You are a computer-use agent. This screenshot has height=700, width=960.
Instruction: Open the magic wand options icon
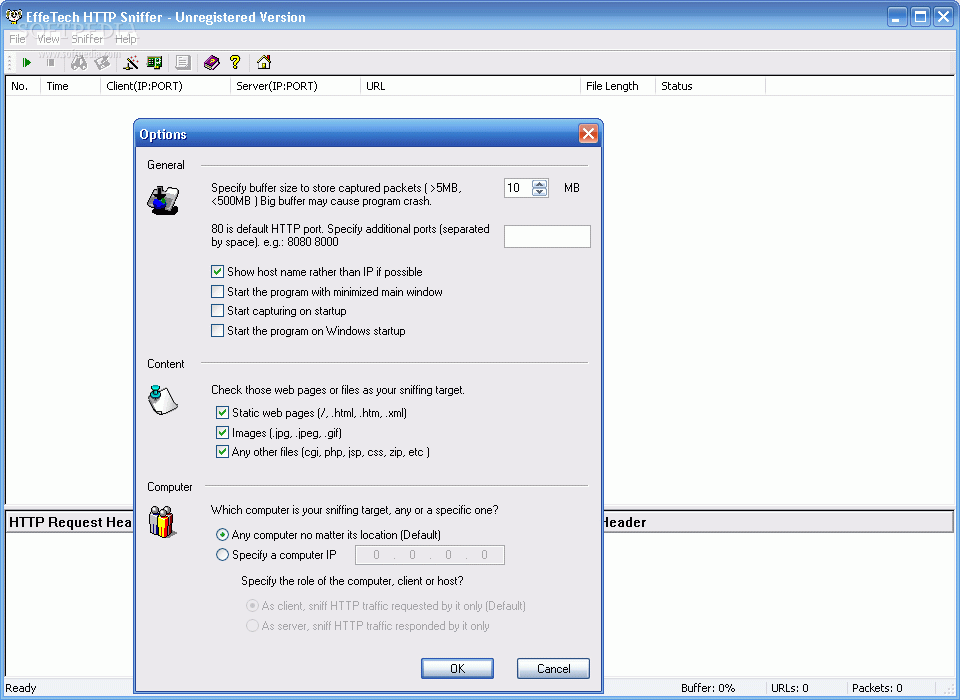(x=130, y=62)
